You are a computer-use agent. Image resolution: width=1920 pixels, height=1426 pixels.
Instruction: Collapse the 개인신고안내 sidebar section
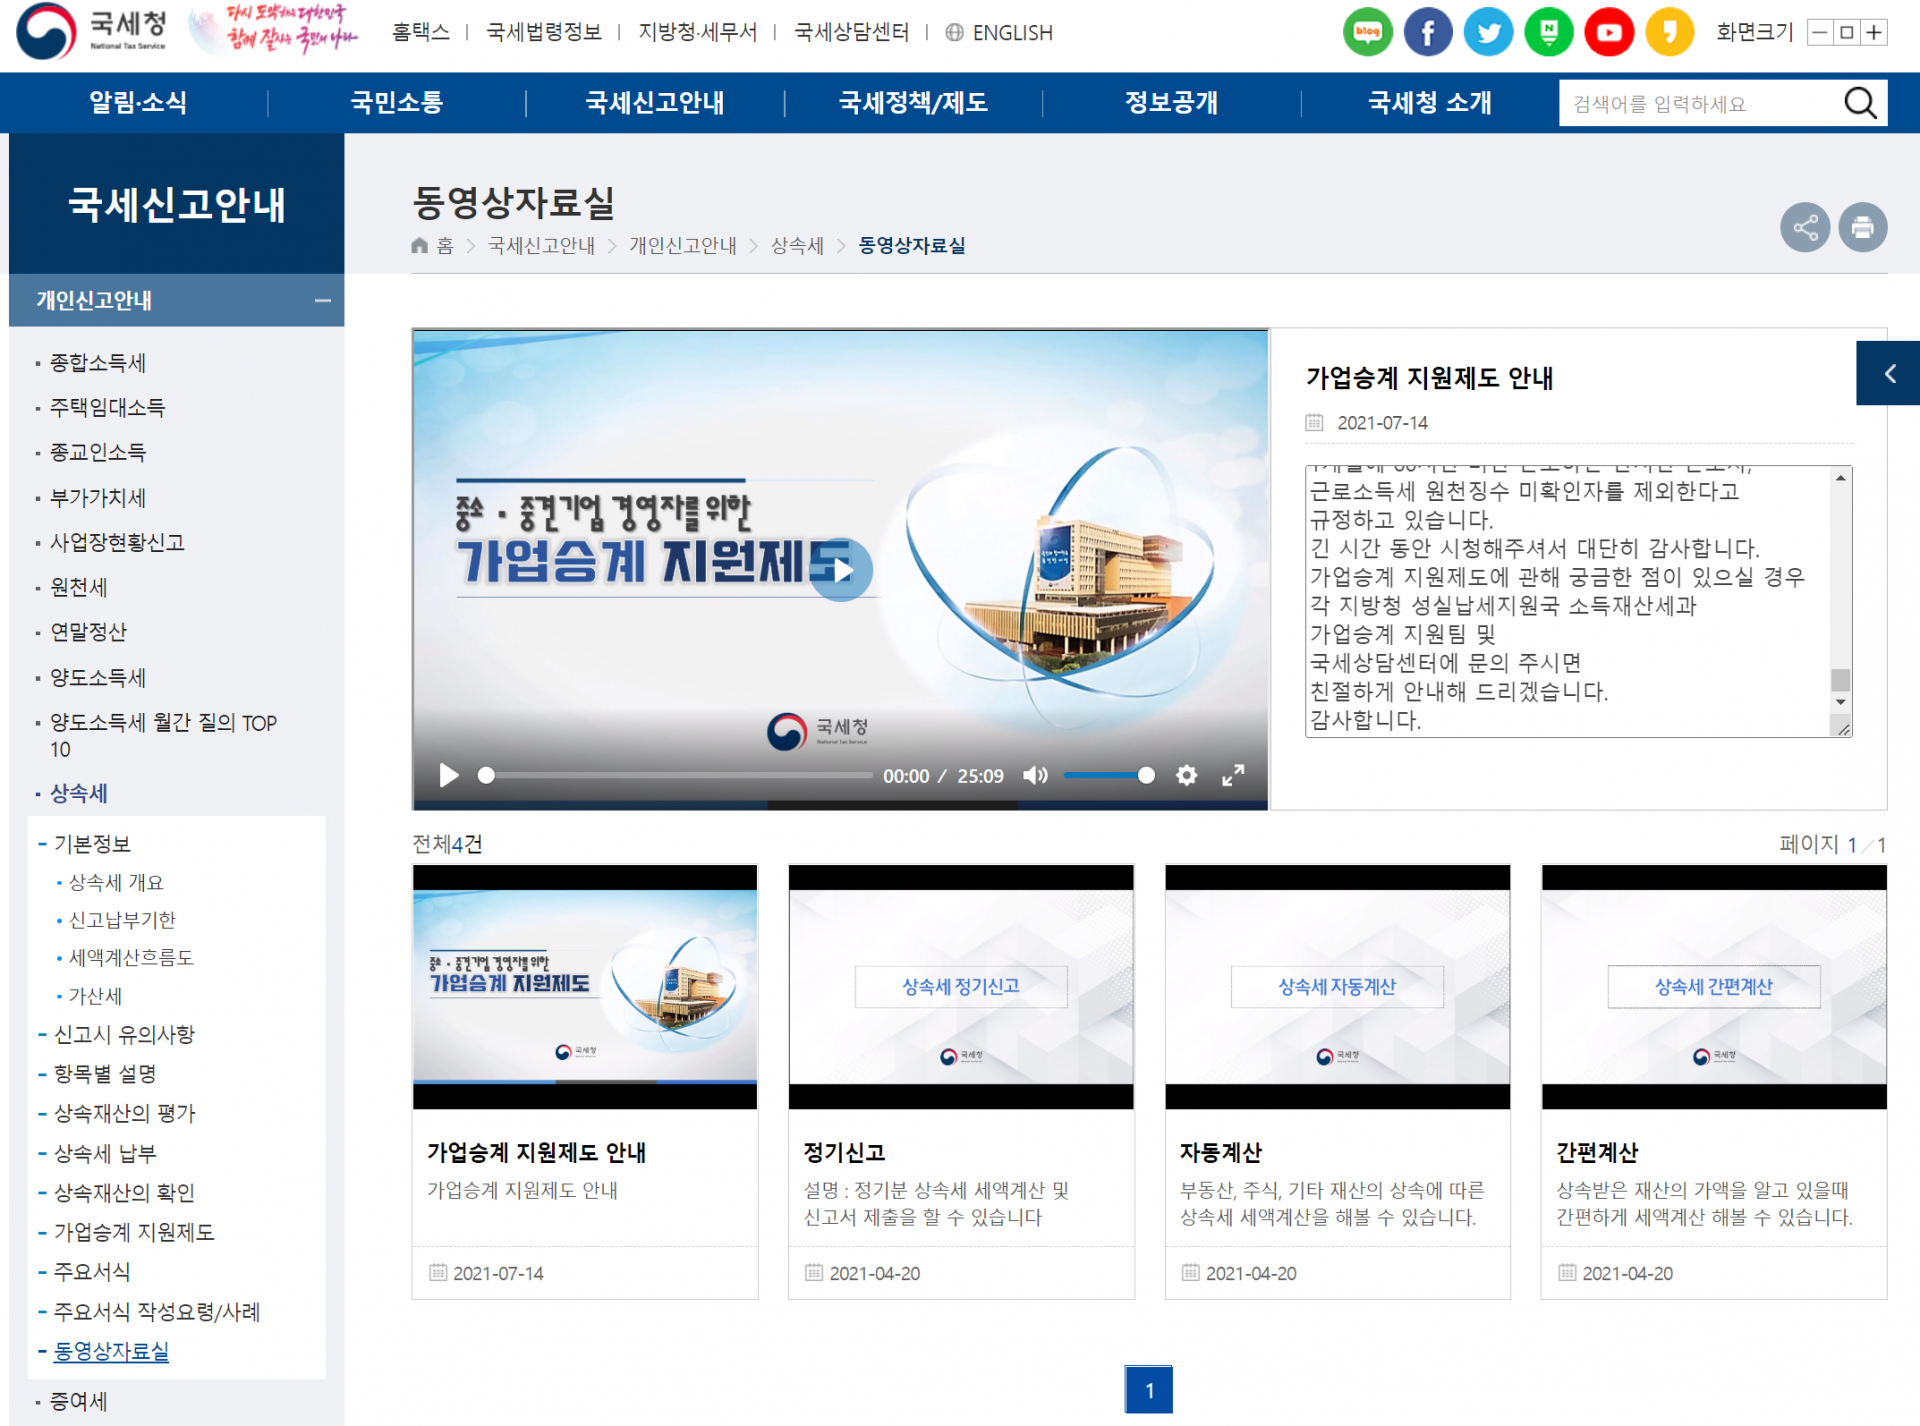coord(322,300)
